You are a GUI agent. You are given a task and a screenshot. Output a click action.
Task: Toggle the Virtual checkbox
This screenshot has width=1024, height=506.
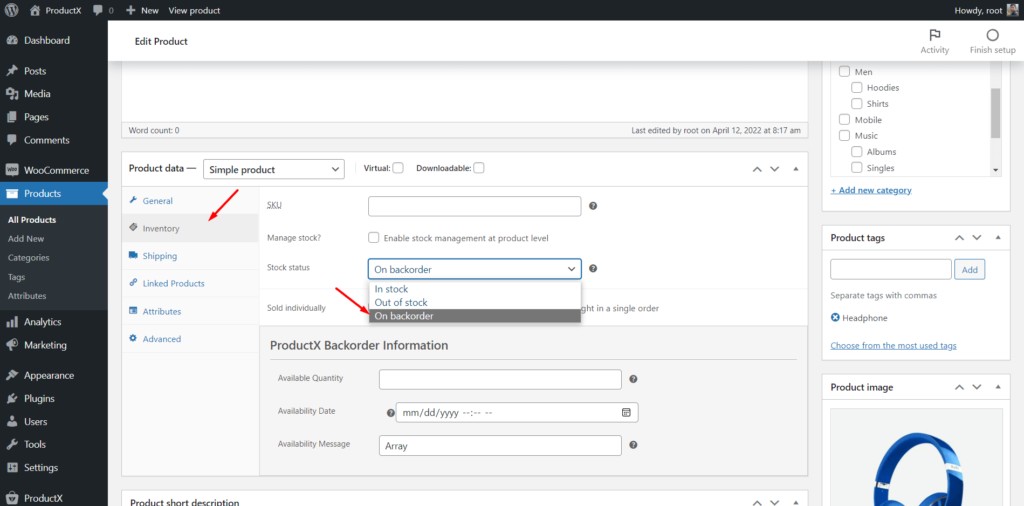pyautogui.click(x=398, y=168)
